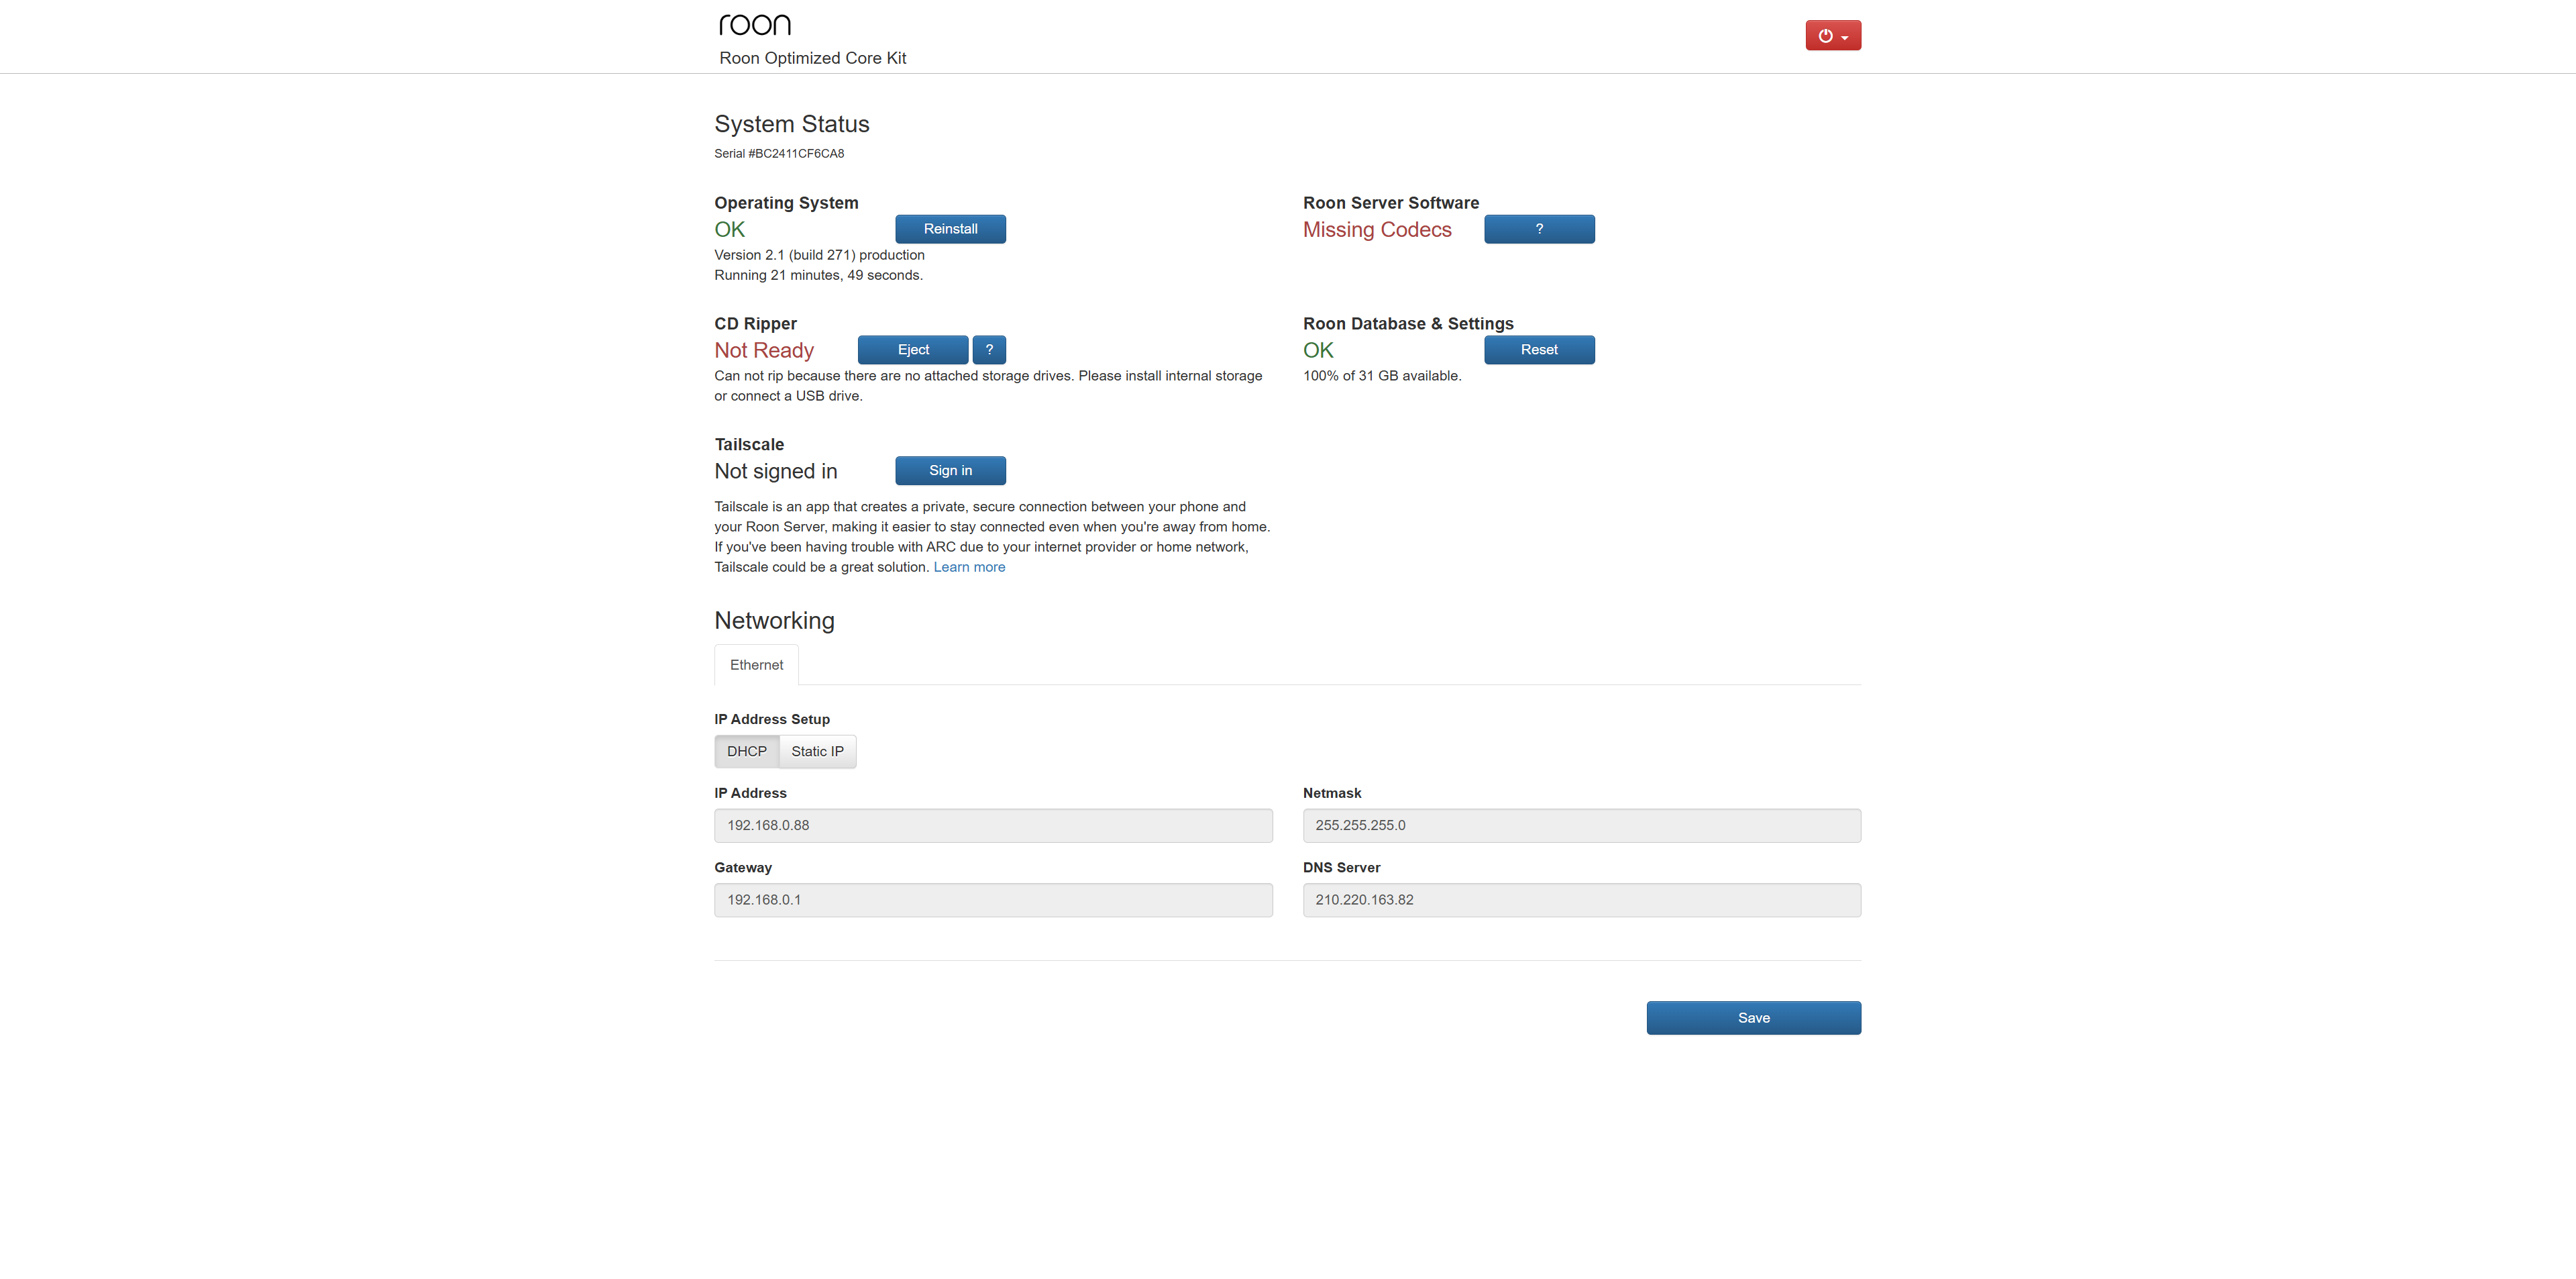Click the Not Ready CD Ripper status
Screen dimensions: 2576x1279
pos(764,351)
